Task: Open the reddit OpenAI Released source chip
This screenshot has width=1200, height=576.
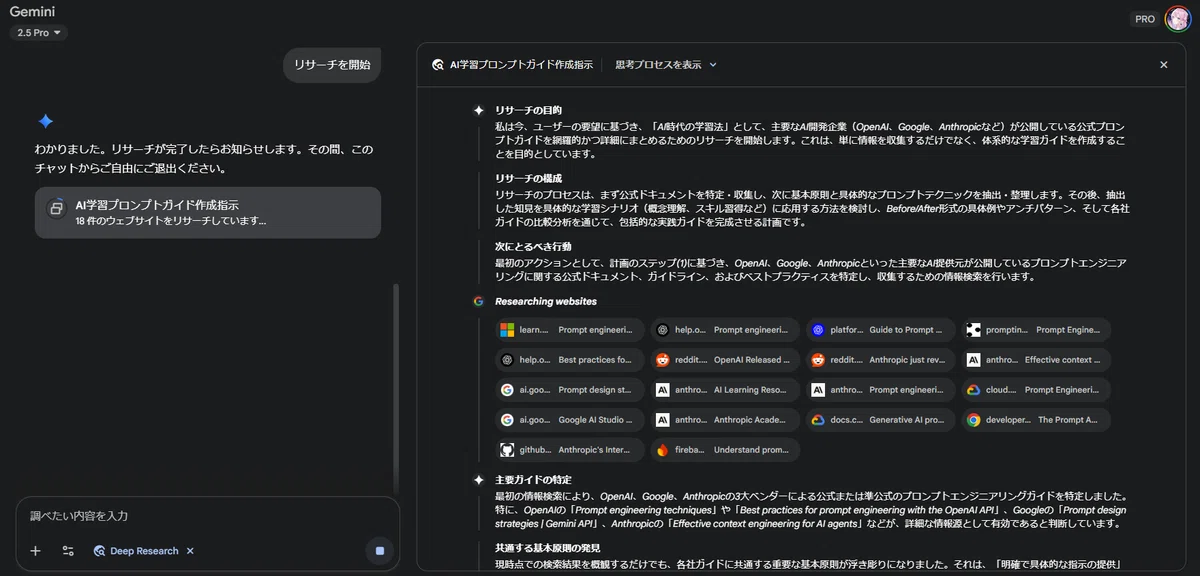Action: pos(725,360)
